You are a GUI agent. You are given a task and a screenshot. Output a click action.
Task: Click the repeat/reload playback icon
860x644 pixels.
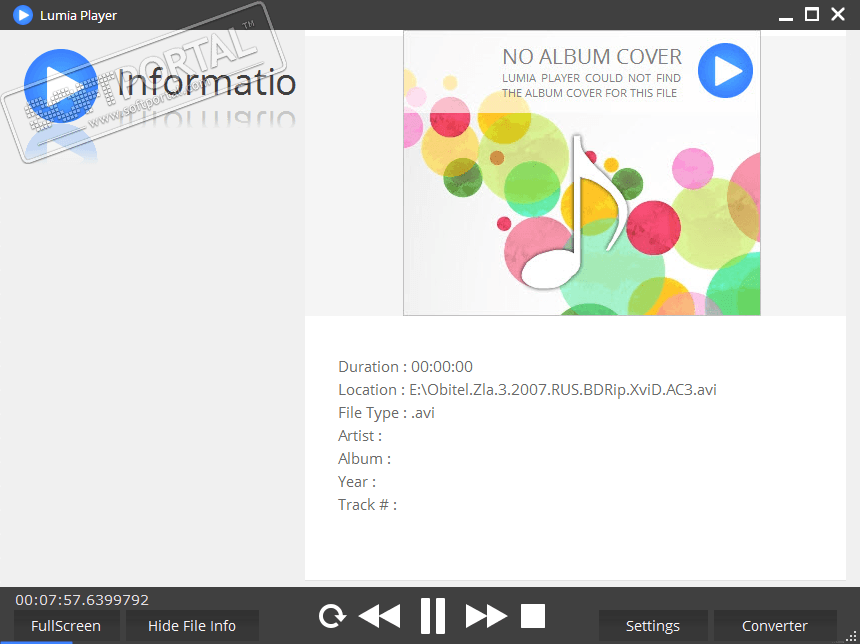point(332,616)
